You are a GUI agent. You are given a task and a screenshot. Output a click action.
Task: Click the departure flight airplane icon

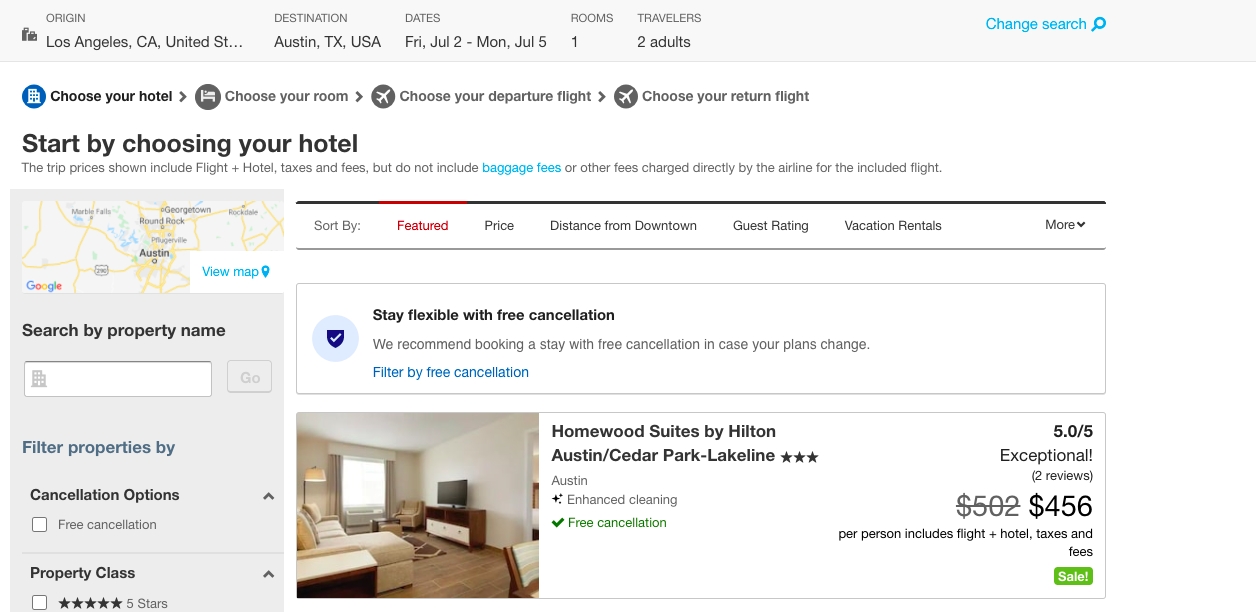(x=382, y=96)
